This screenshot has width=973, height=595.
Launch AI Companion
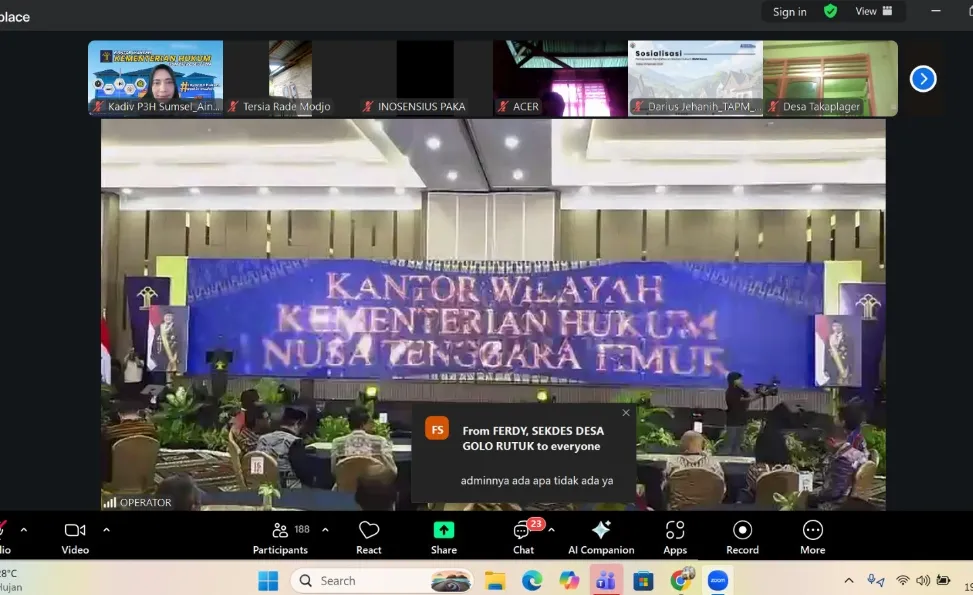601,538
